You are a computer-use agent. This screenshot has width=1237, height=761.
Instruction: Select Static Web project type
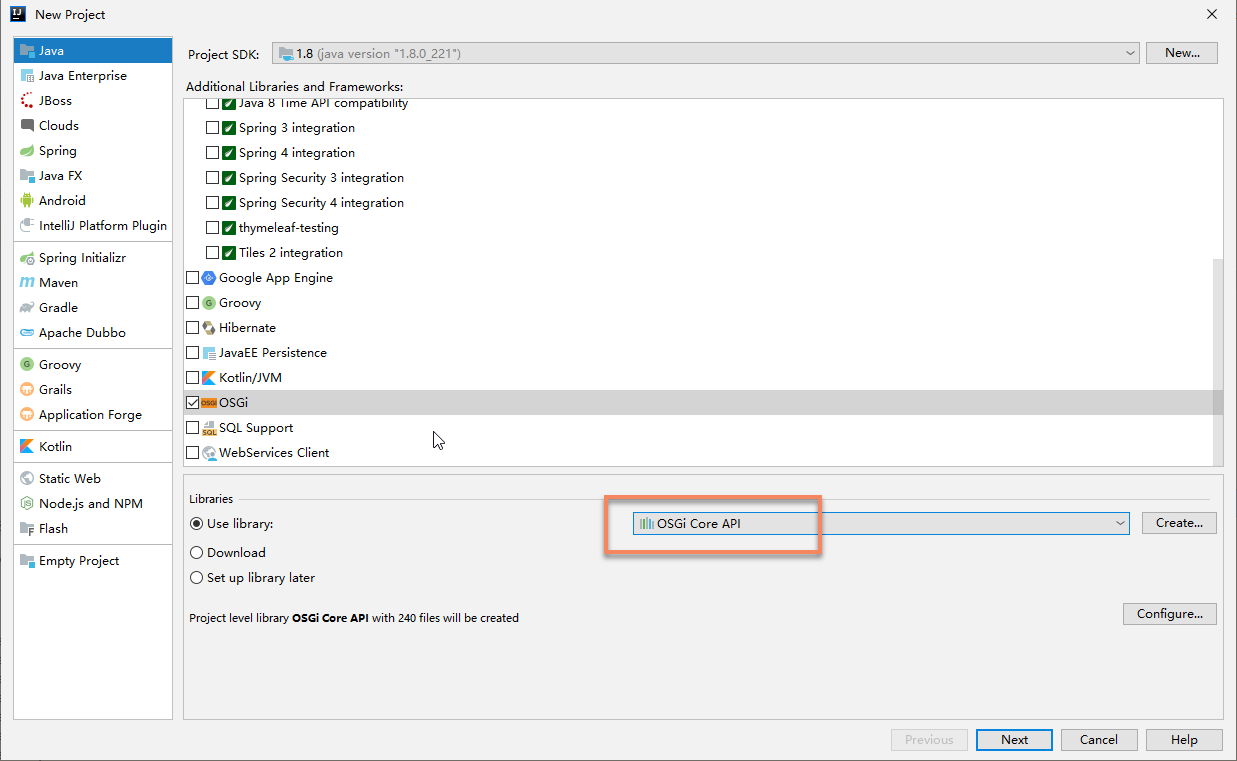(x=93, y=479)
